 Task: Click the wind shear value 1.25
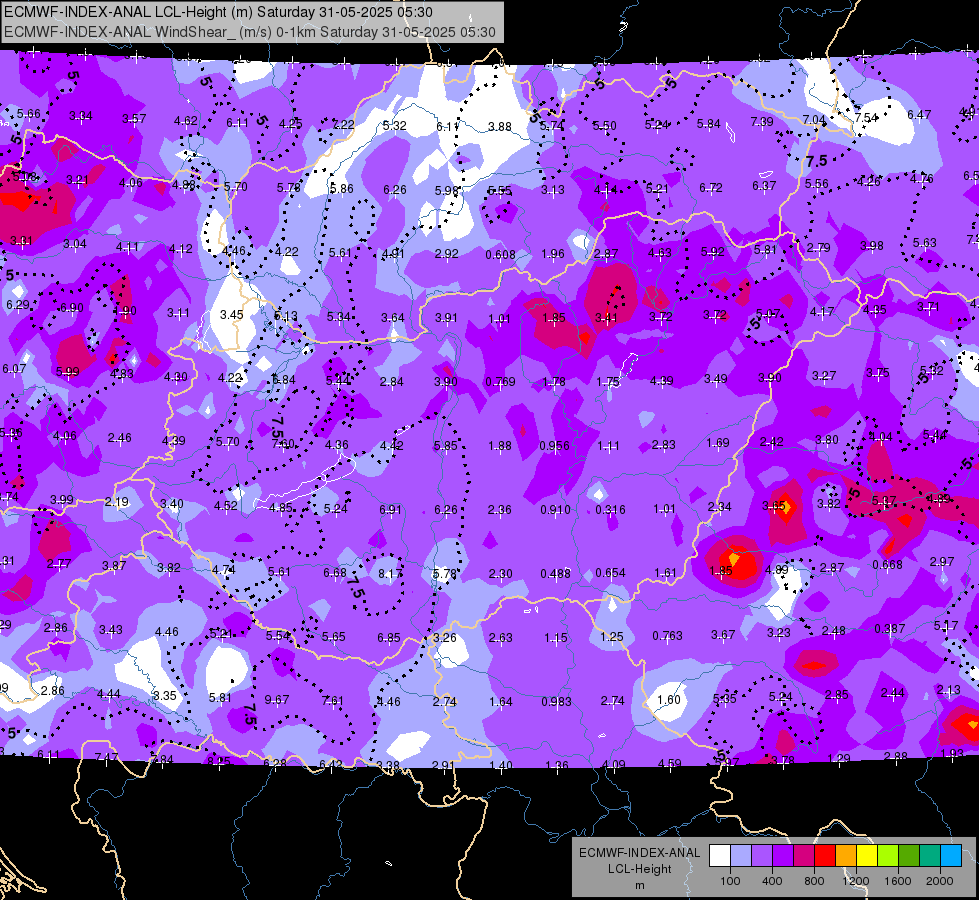click(x=611, y=636)
